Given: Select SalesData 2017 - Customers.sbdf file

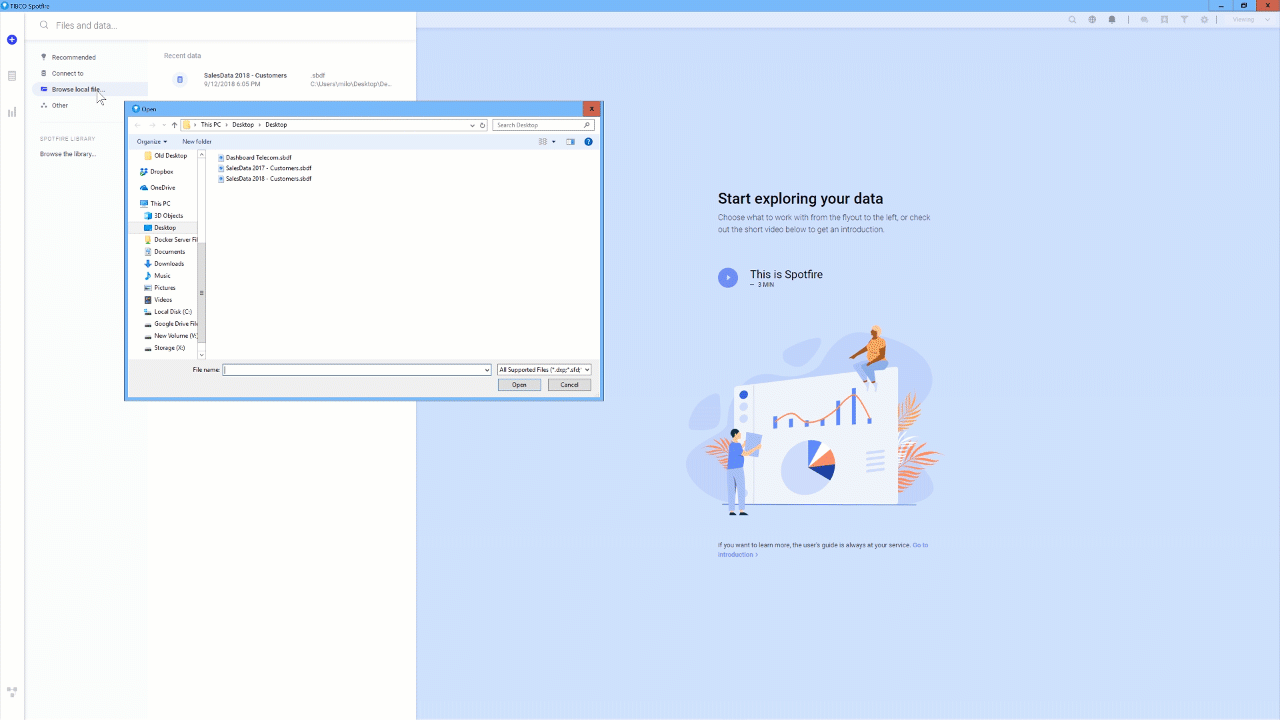Looking at the screenshot, I should pyautogui.click(x=265, y=168).
